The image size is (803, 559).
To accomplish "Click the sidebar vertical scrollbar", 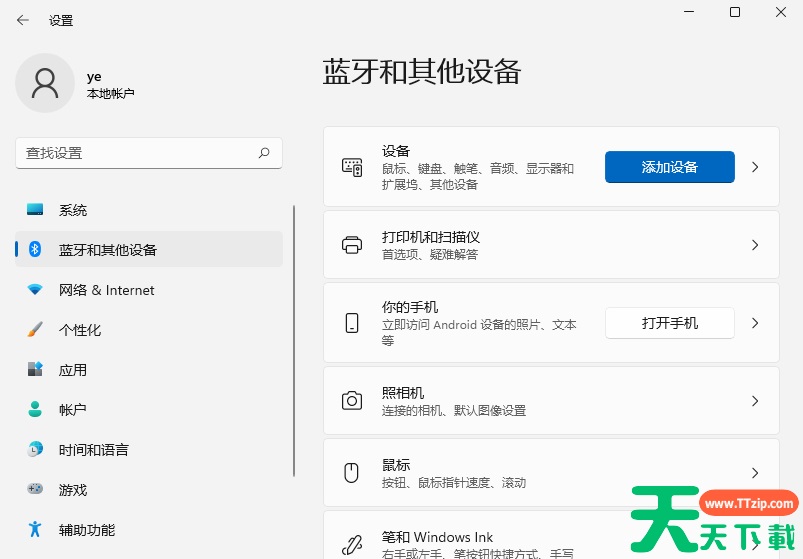I will (294, 340).
